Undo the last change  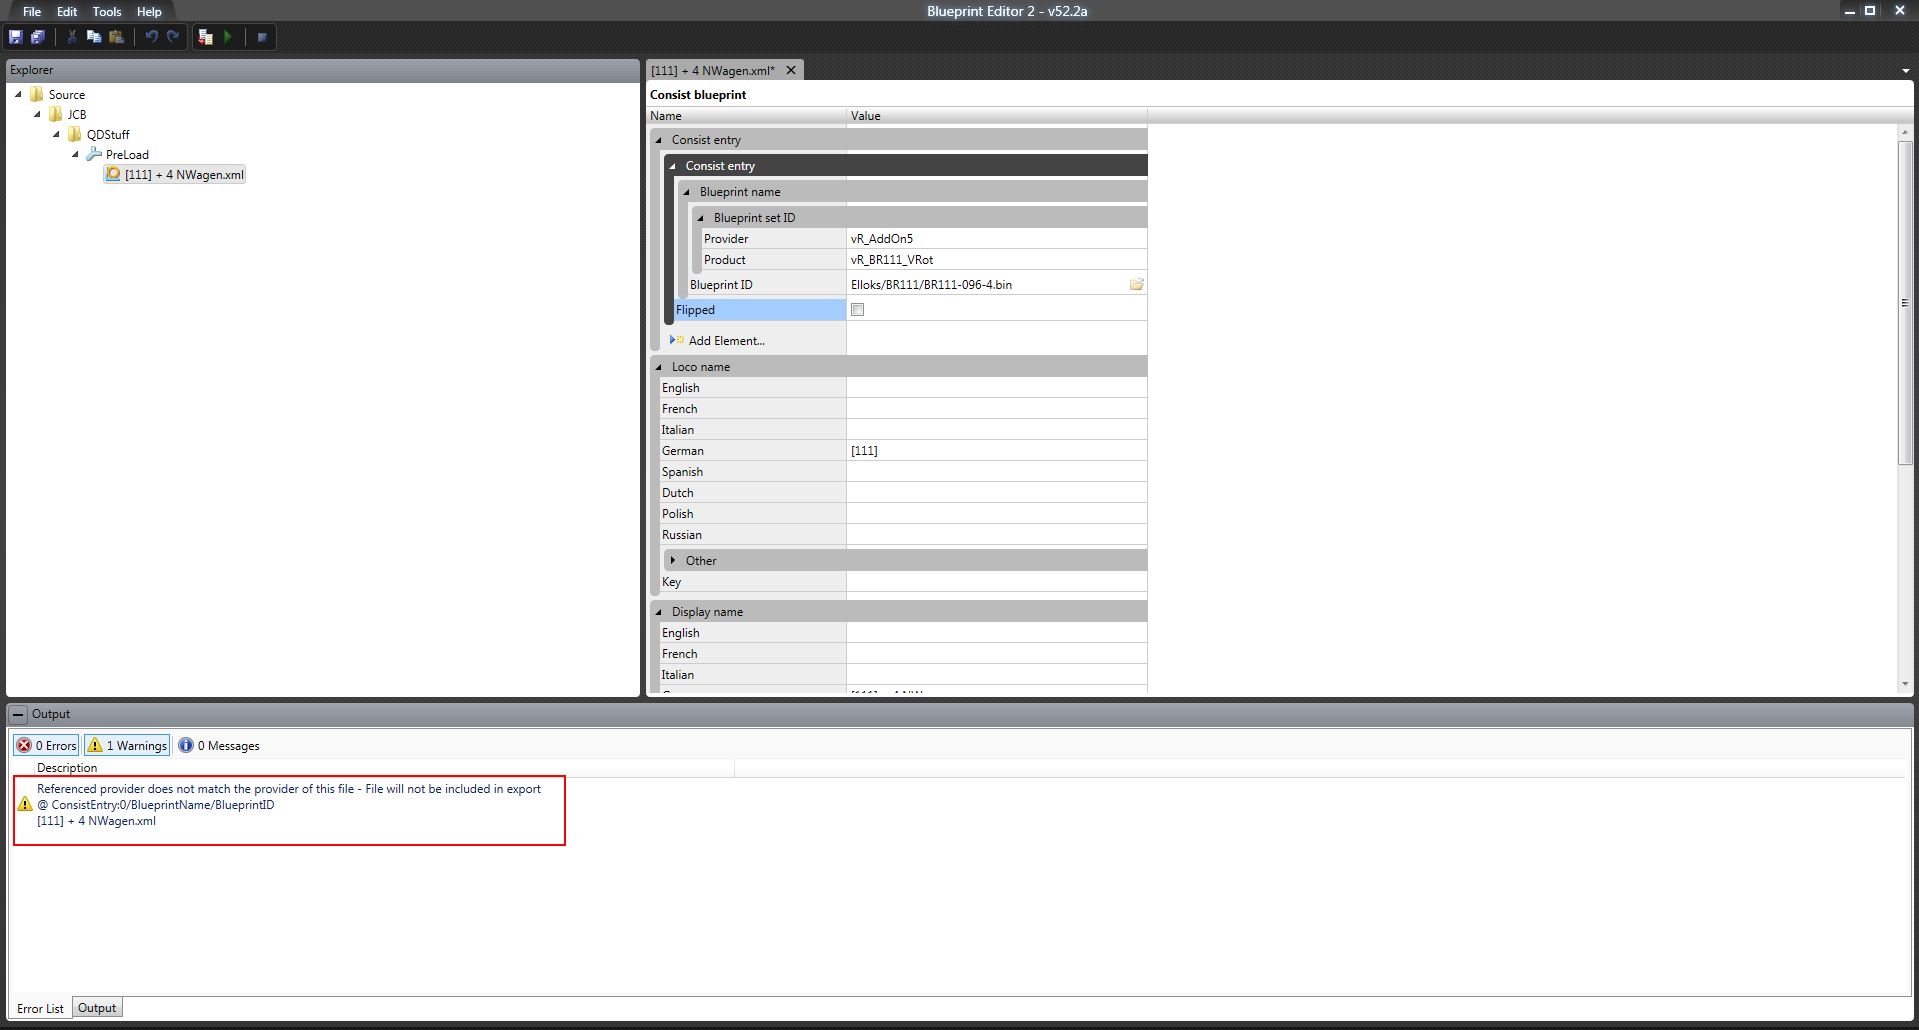coord(151,37)
